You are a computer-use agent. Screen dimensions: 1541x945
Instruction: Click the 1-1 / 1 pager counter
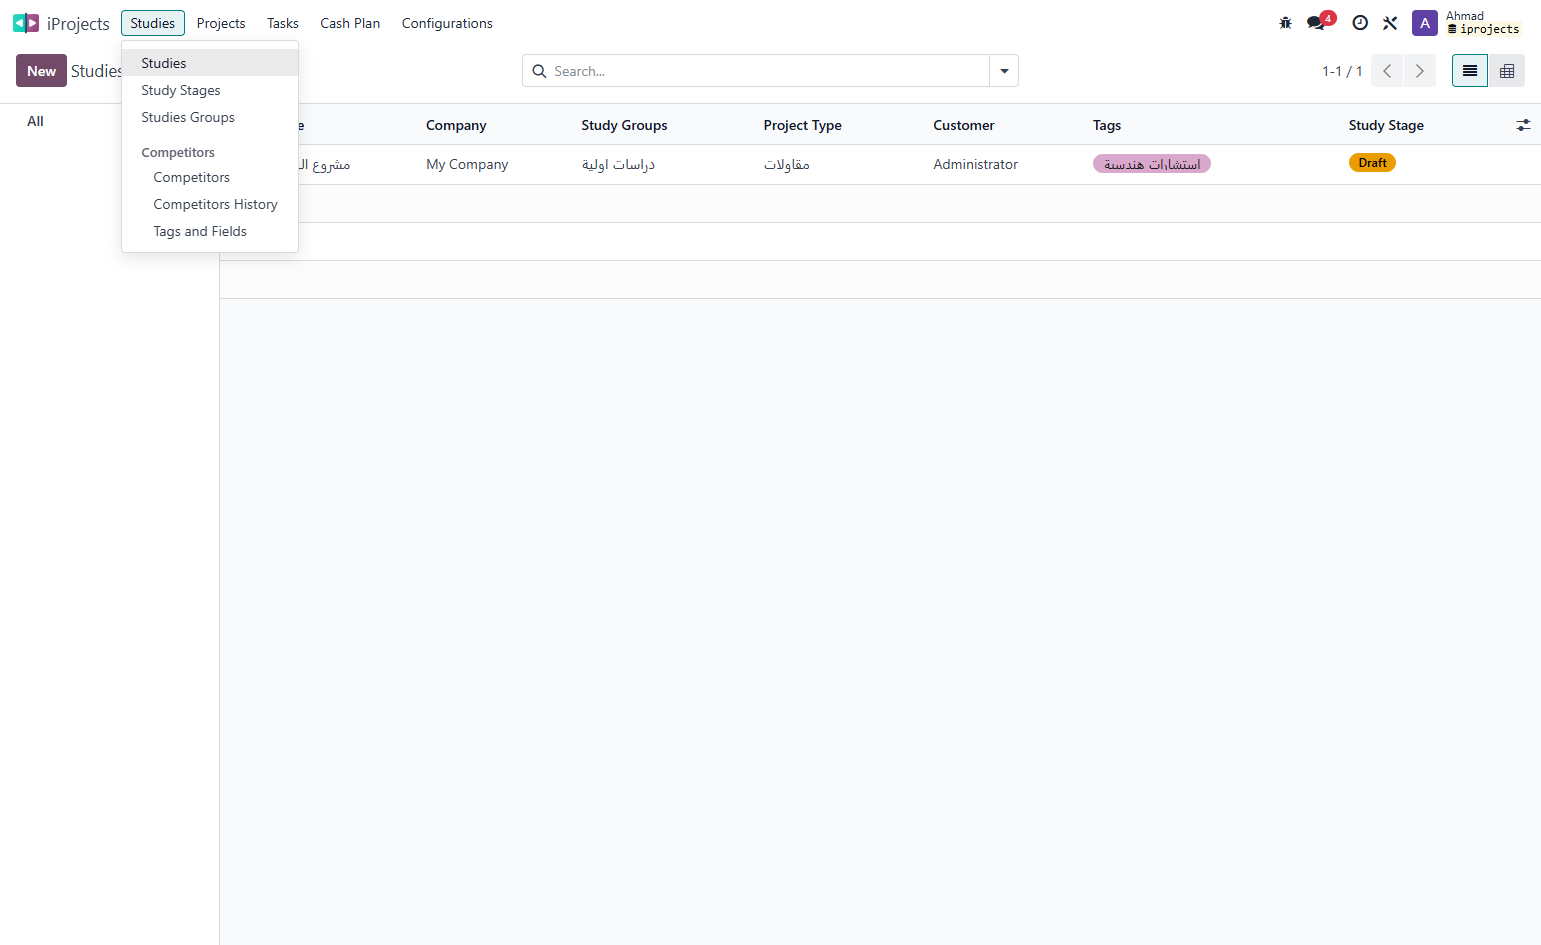click(1342, 71)
